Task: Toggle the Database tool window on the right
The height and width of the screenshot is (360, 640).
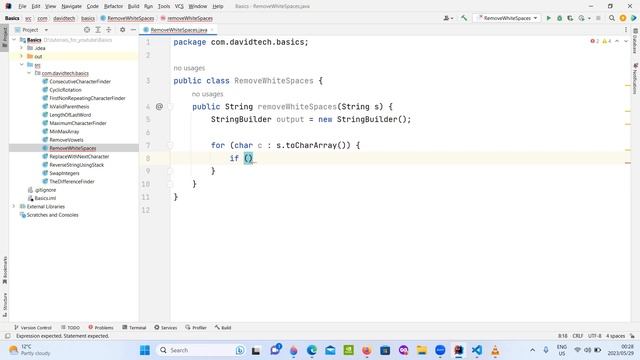Action: tap(635, 41)
